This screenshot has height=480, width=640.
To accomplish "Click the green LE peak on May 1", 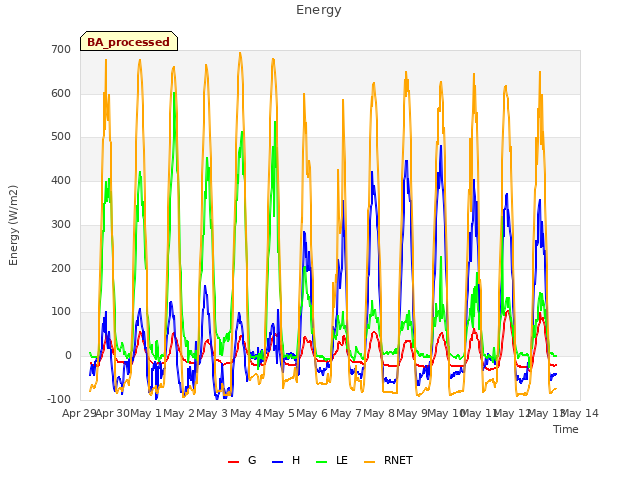I will pos(174,93).
